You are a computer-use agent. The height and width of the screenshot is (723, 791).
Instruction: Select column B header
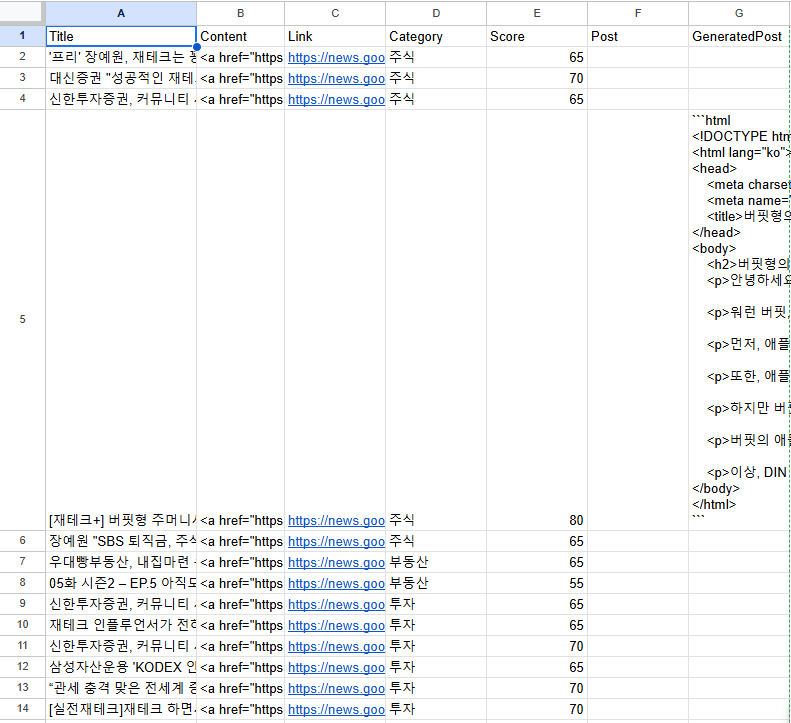tap(240, 13)
